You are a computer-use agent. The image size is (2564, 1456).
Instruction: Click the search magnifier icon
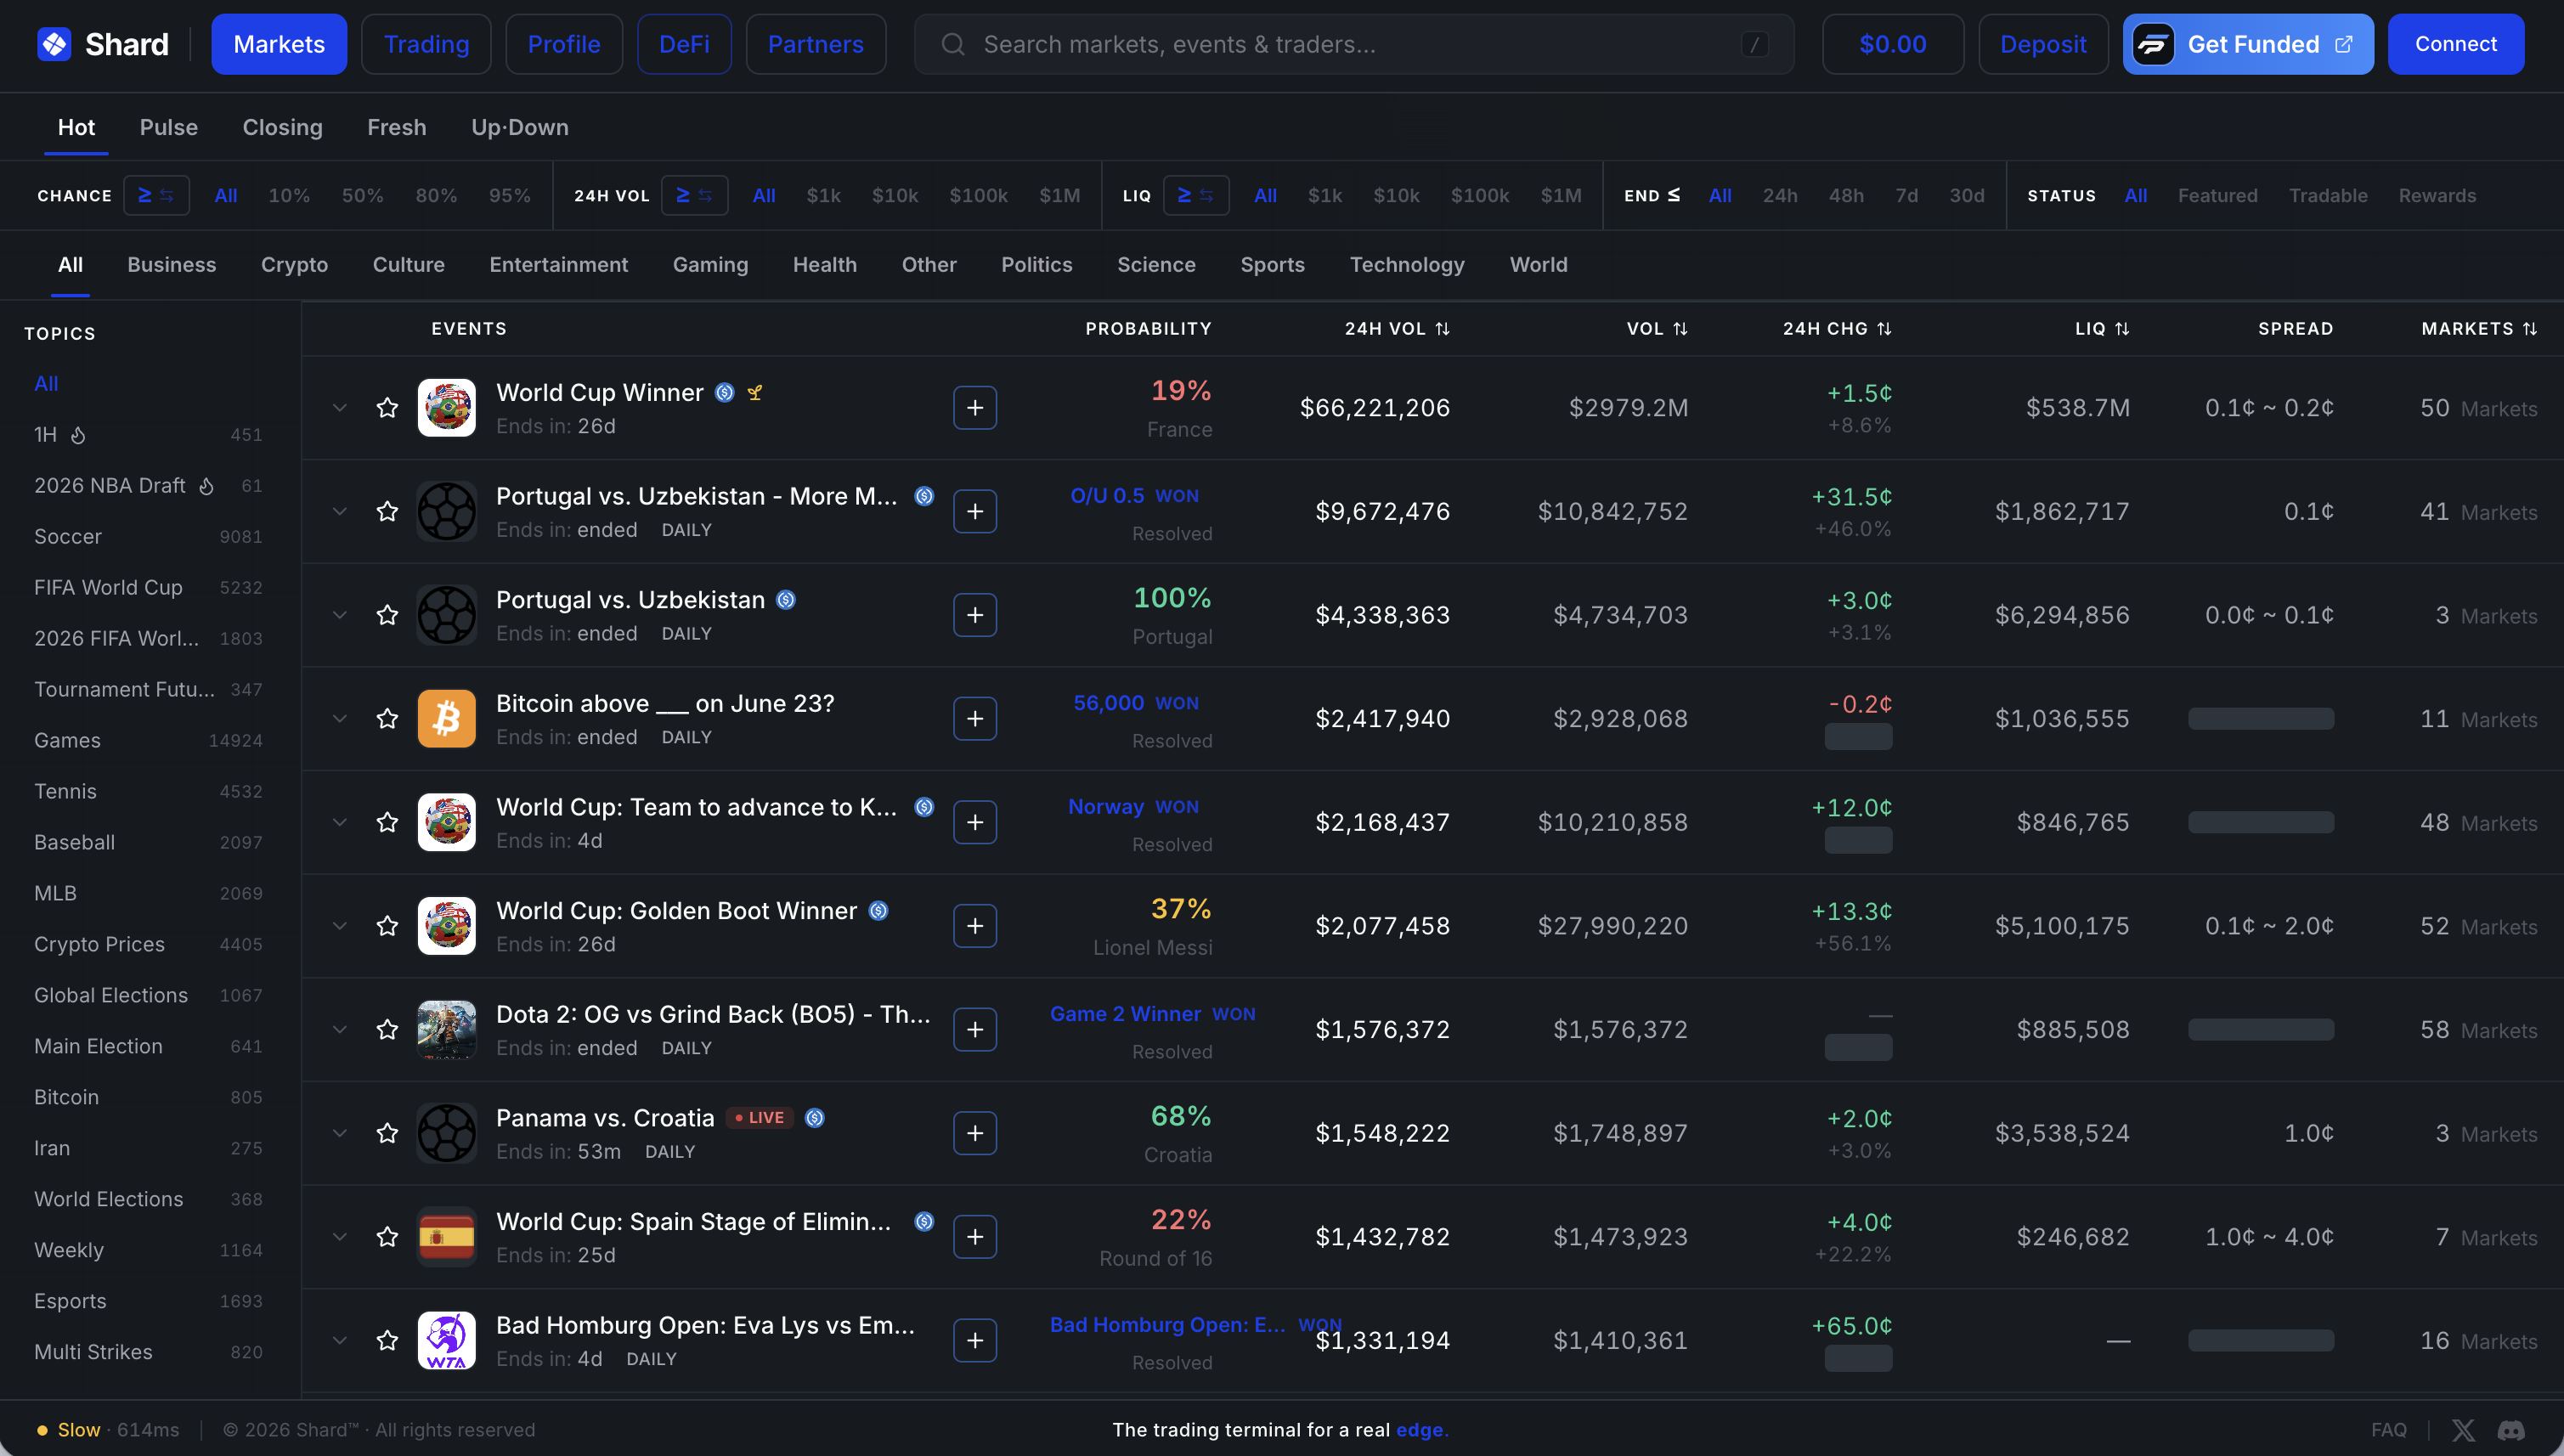tap(953, 44)
